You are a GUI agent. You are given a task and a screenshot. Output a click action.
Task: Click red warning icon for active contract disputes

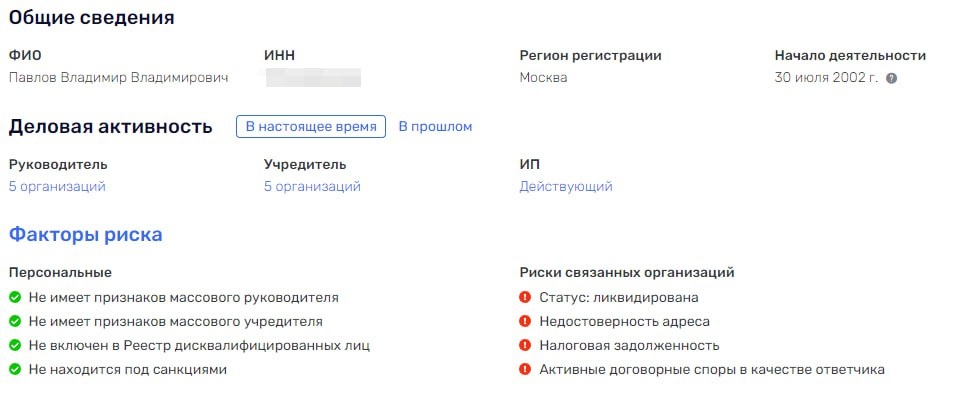[x=525, y=369]
